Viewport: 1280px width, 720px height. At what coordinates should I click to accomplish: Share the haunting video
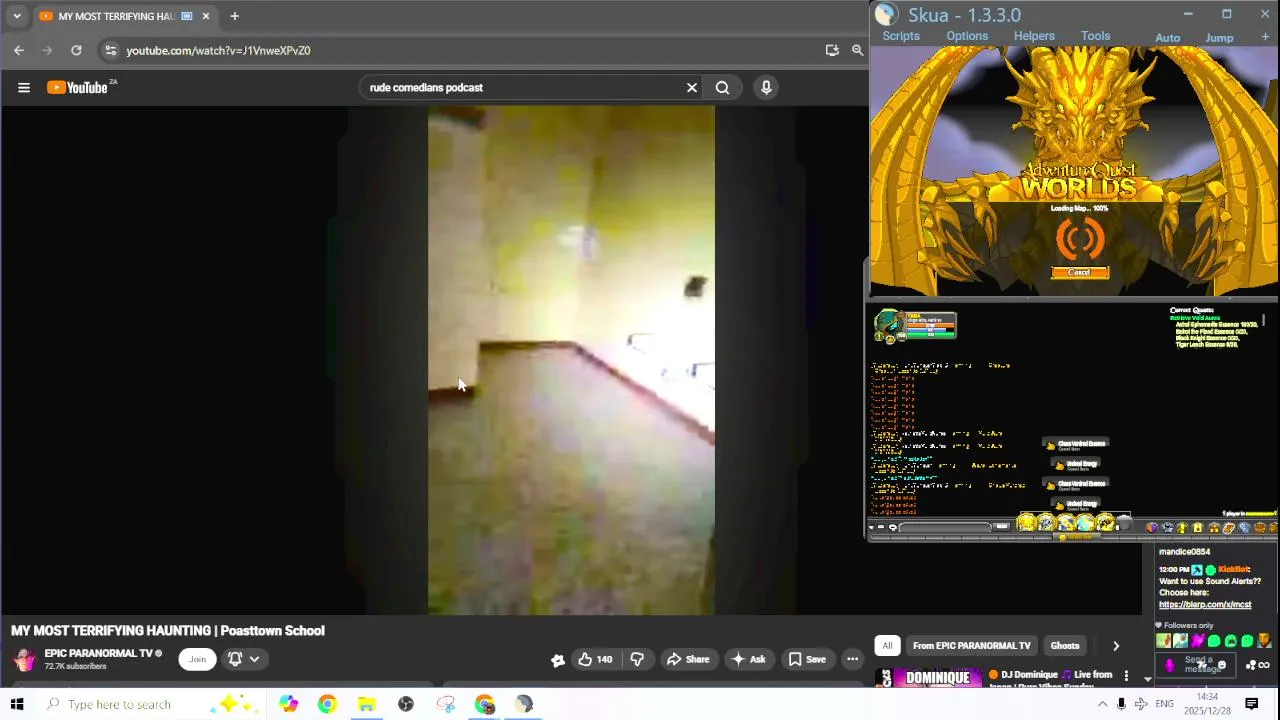pyautogui.click(x=688, y=659)
